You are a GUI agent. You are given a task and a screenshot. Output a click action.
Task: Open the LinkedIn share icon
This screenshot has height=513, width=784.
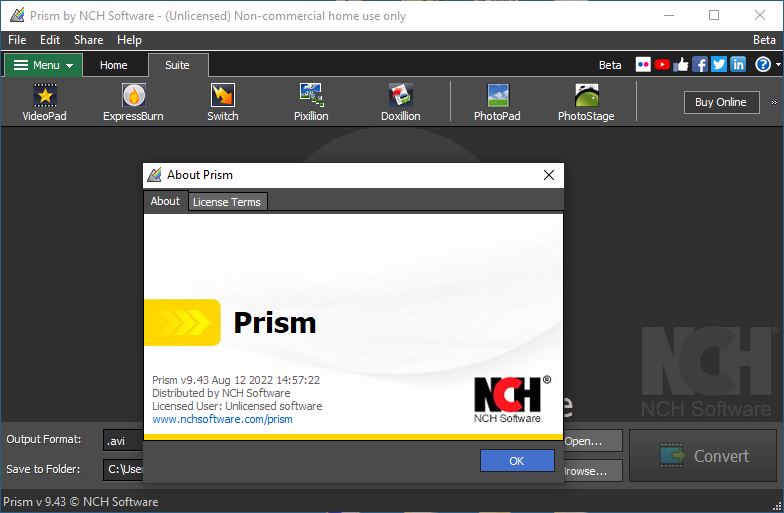(738, 64)
